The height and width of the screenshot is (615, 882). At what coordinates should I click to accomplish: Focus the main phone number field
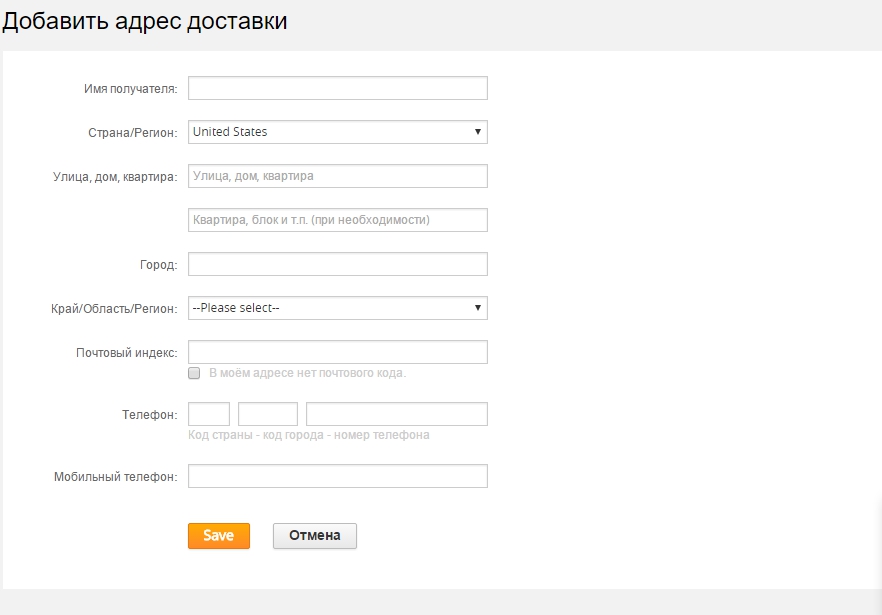click(396, 414)
